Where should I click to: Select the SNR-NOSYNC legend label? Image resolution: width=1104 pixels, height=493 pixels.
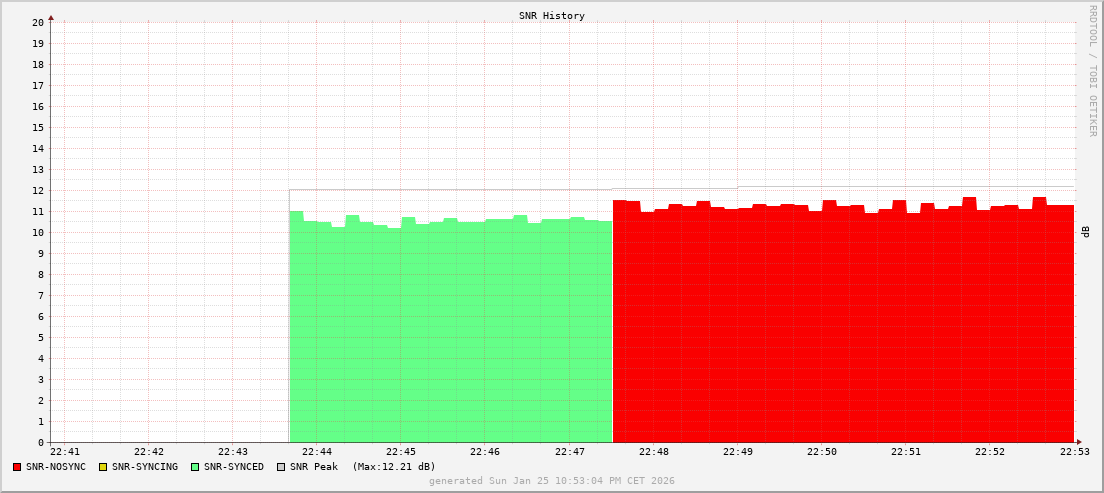56,467
